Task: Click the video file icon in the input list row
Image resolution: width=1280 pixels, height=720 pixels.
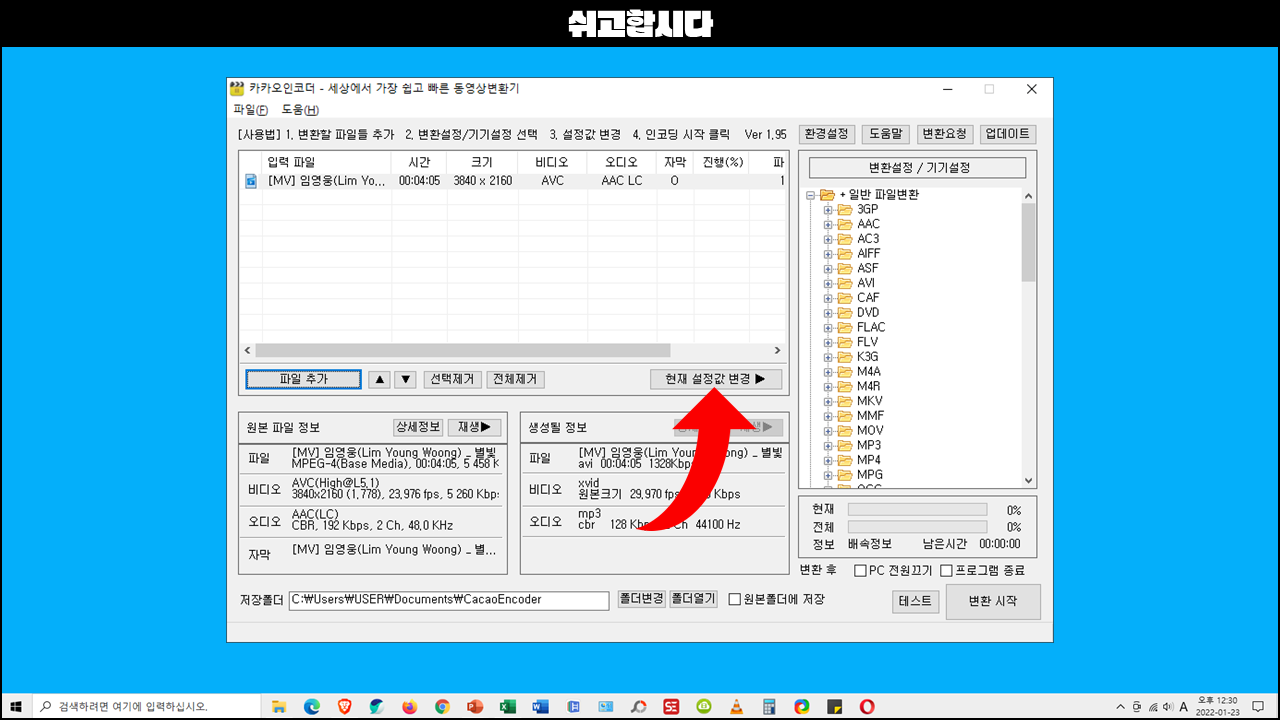Action: 251,181
